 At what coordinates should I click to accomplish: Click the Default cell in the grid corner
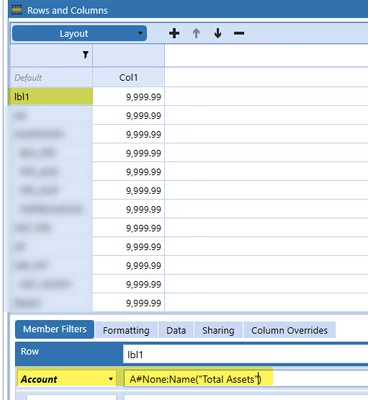click(51, 77)
